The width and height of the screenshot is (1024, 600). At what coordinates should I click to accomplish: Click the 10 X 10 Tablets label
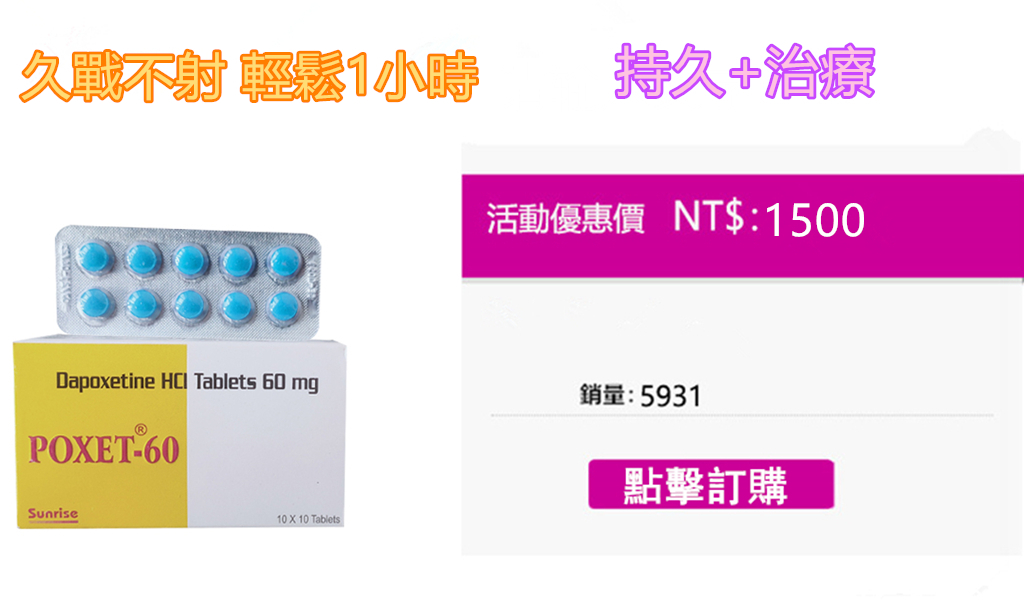pyautogui.click(x=308, y=519)
